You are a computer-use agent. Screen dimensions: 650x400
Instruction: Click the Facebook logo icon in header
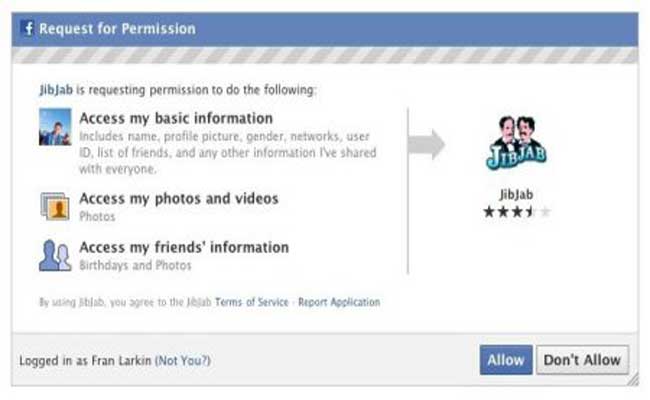(x=27, y=29)
